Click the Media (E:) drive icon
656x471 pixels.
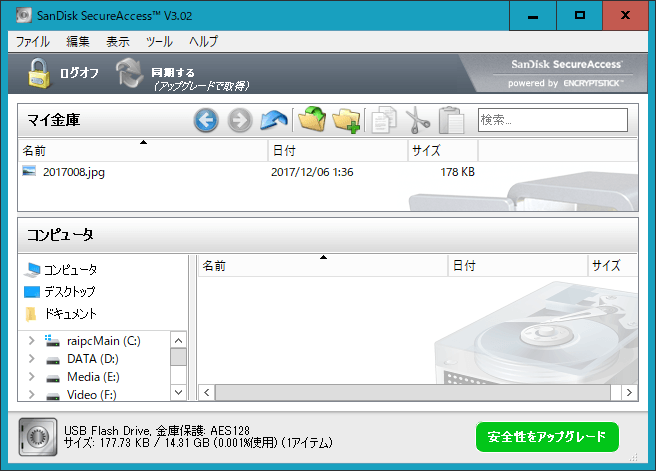(x=53, y=378)
